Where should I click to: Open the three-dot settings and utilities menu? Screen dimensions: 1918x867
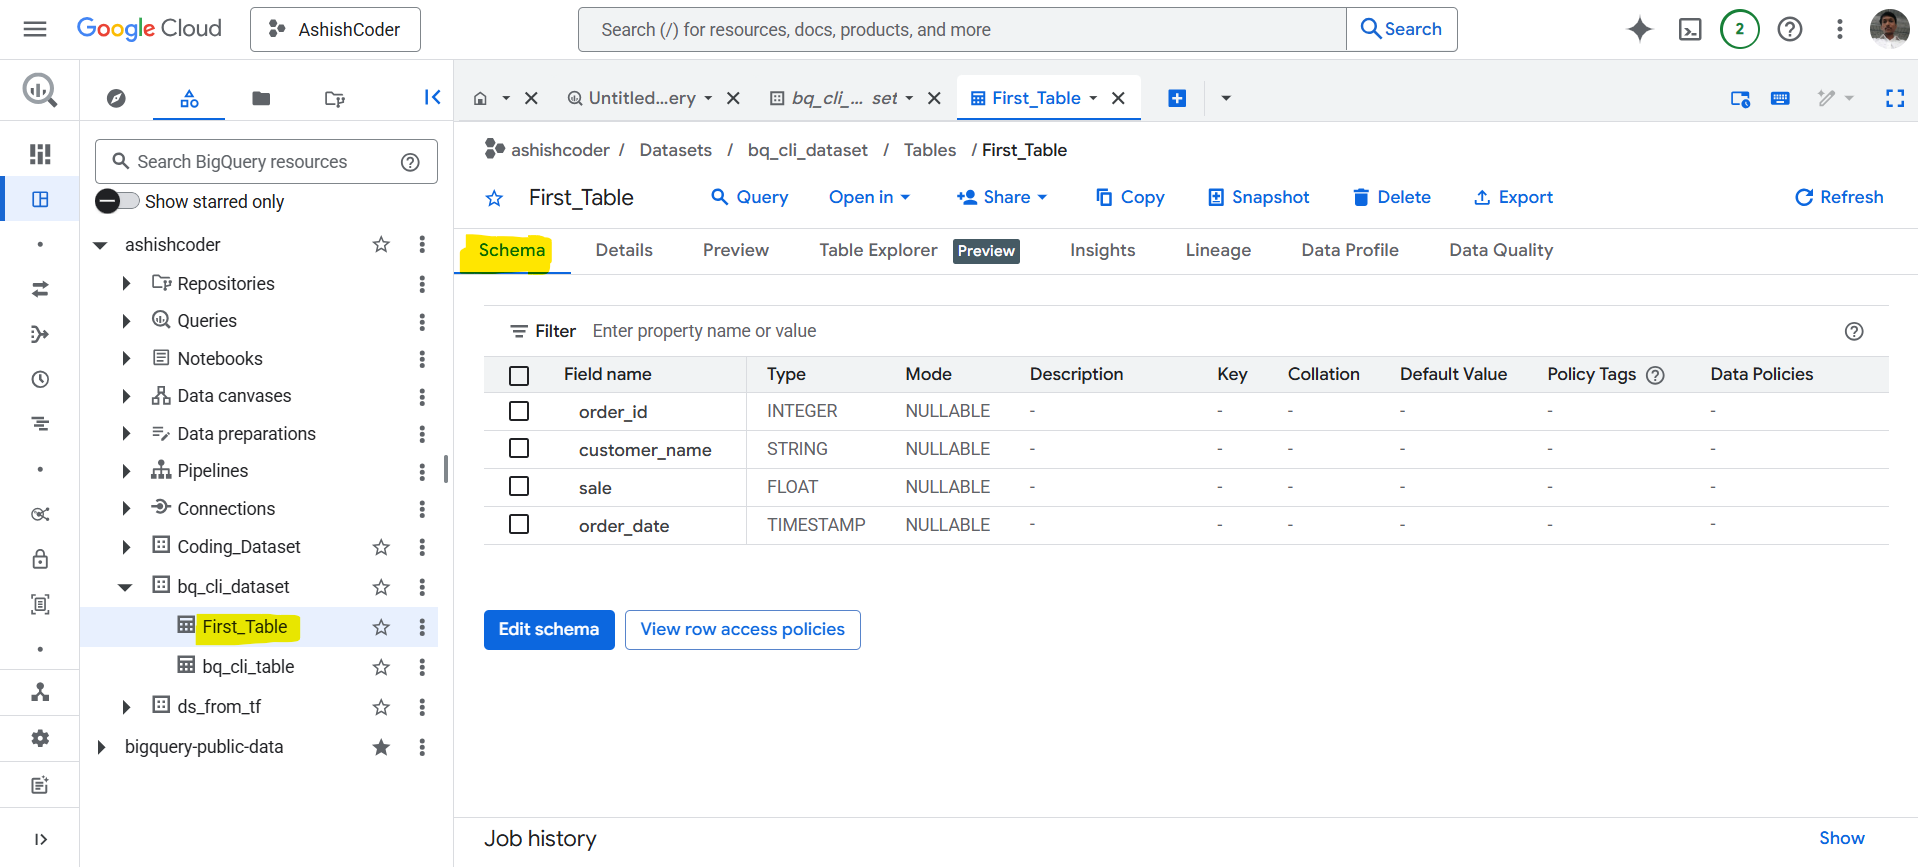[x=1839, y=29]
